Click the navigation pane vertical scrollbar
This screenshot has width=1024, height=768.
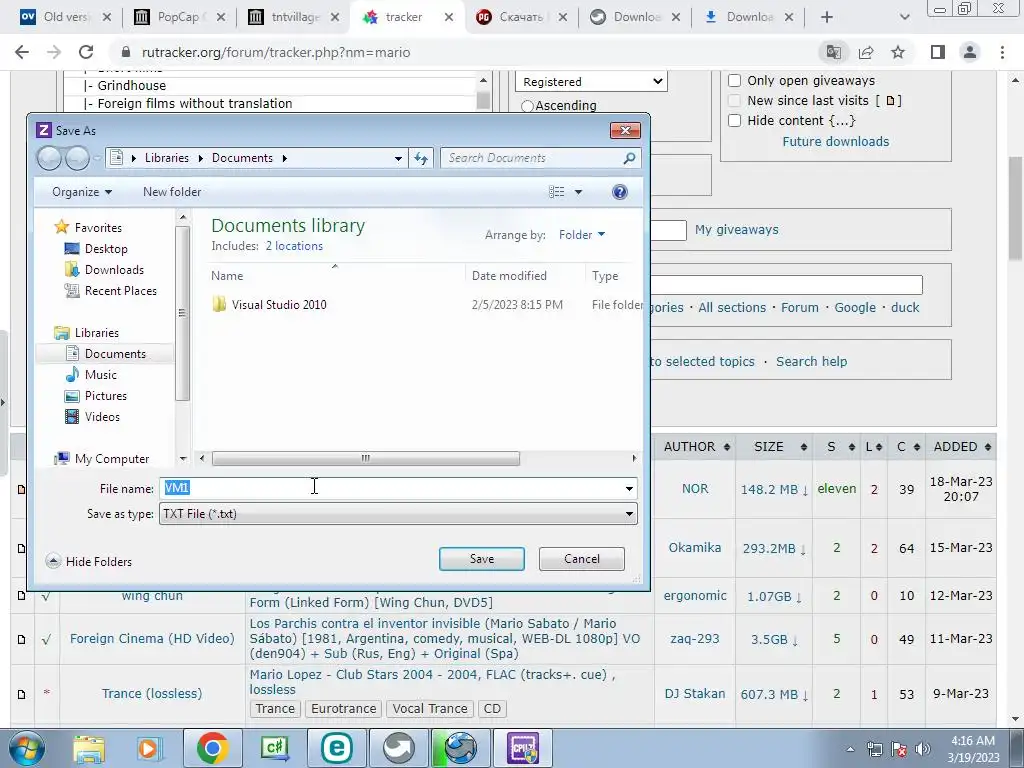(x=183, y=313)
